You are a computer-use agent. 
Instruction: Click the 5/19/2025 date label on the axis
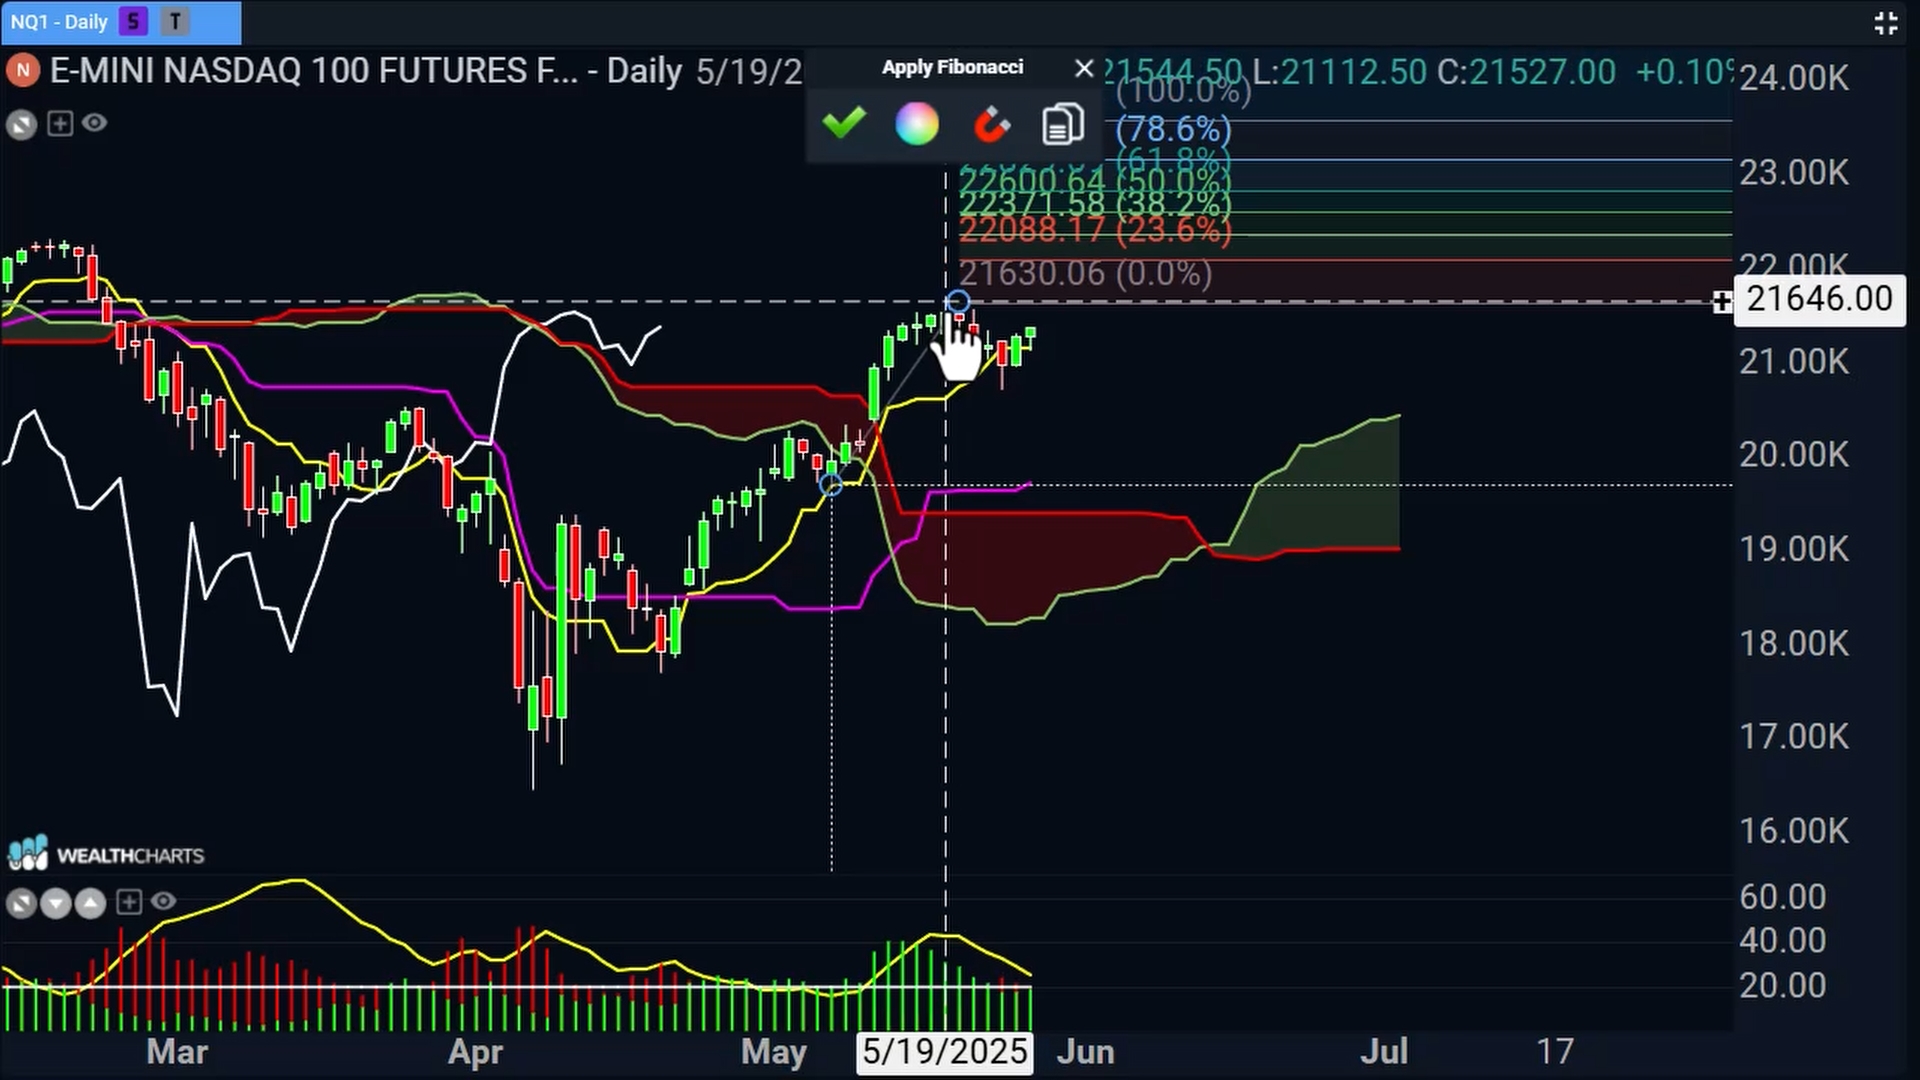[x=945, y=1052]
